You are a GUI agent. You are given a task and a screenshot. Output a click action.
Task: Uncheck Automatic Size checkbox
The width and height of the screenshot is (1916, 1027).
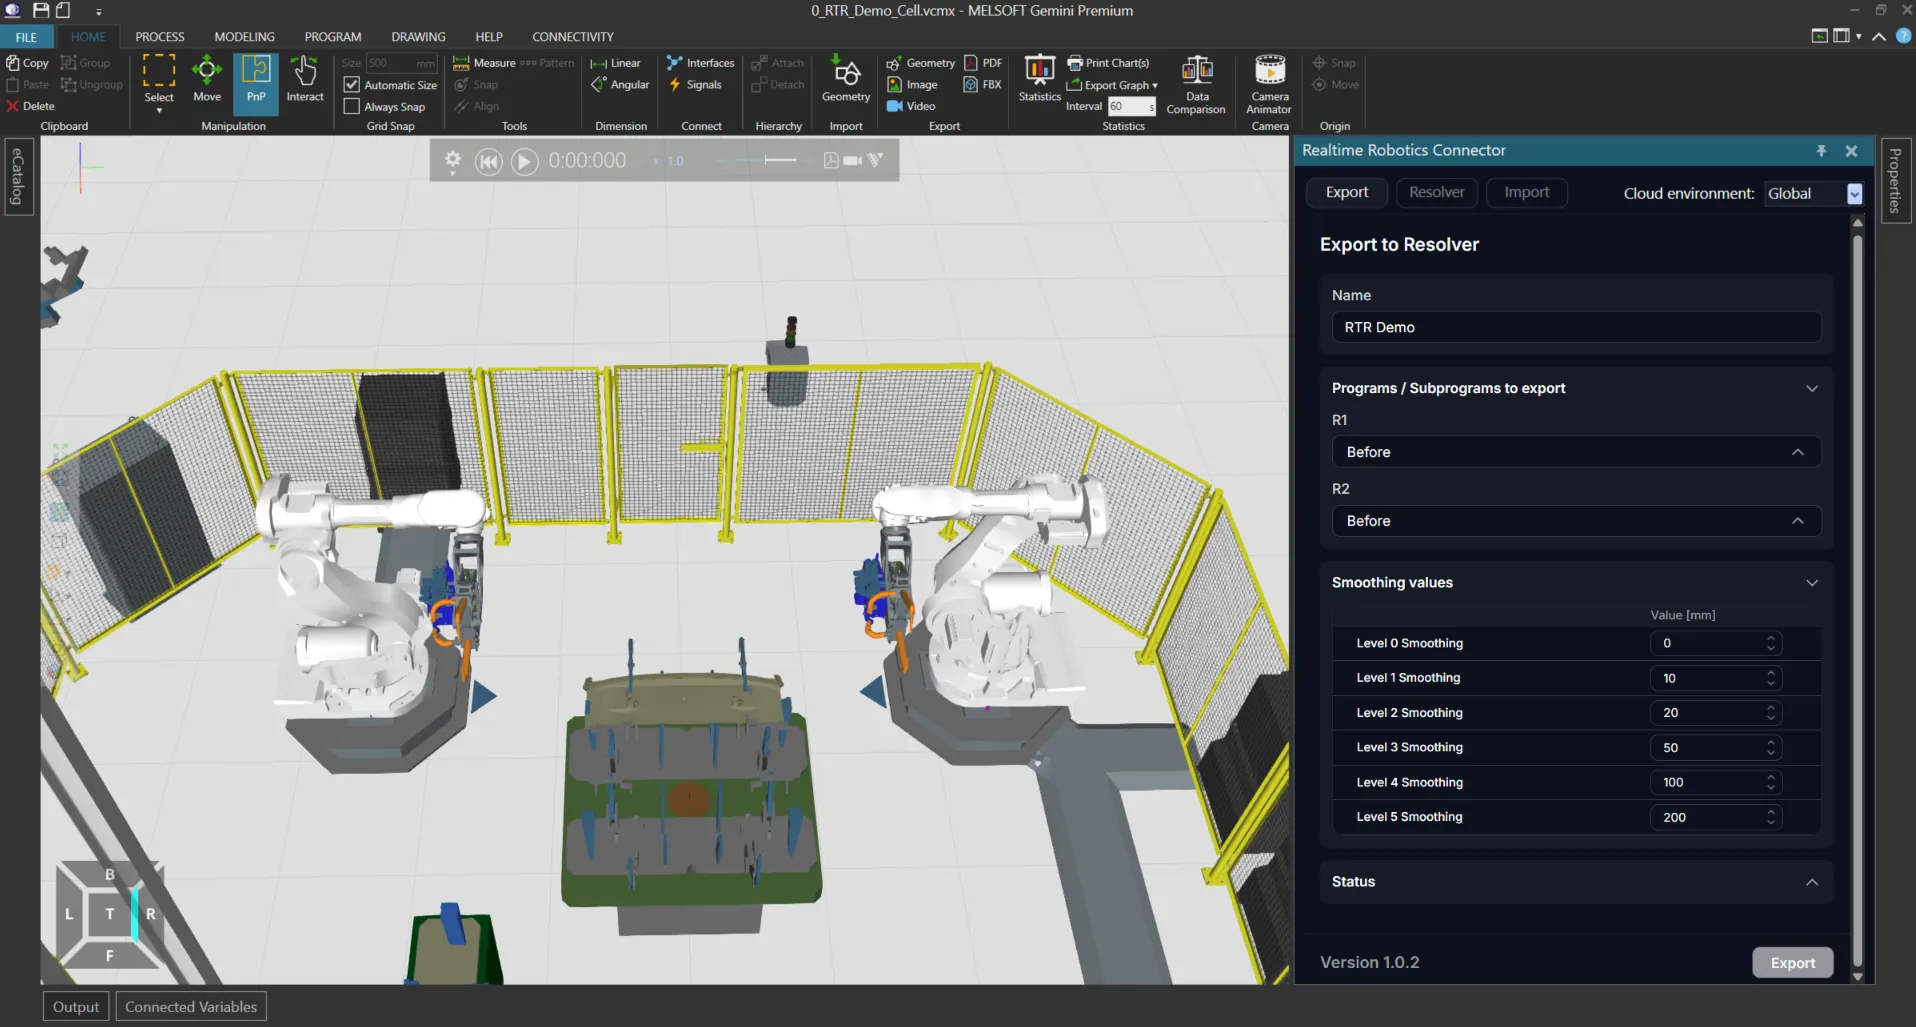pyautogui.click(x=352, y=85)
